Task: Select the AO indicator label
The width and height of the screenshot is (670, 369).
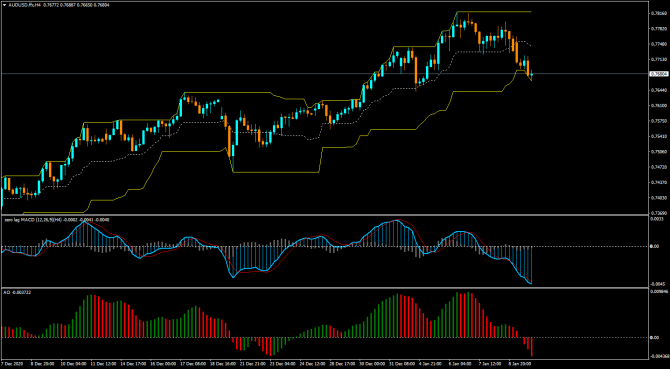Action: (6, 292)
